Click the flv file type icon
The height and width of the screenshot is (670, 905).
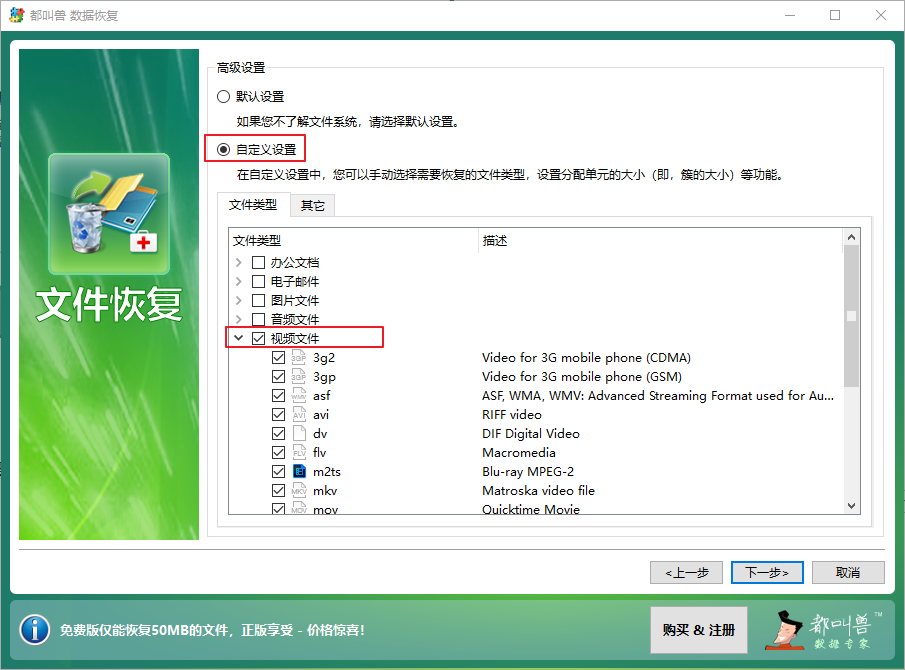click(x=298, y=452)
